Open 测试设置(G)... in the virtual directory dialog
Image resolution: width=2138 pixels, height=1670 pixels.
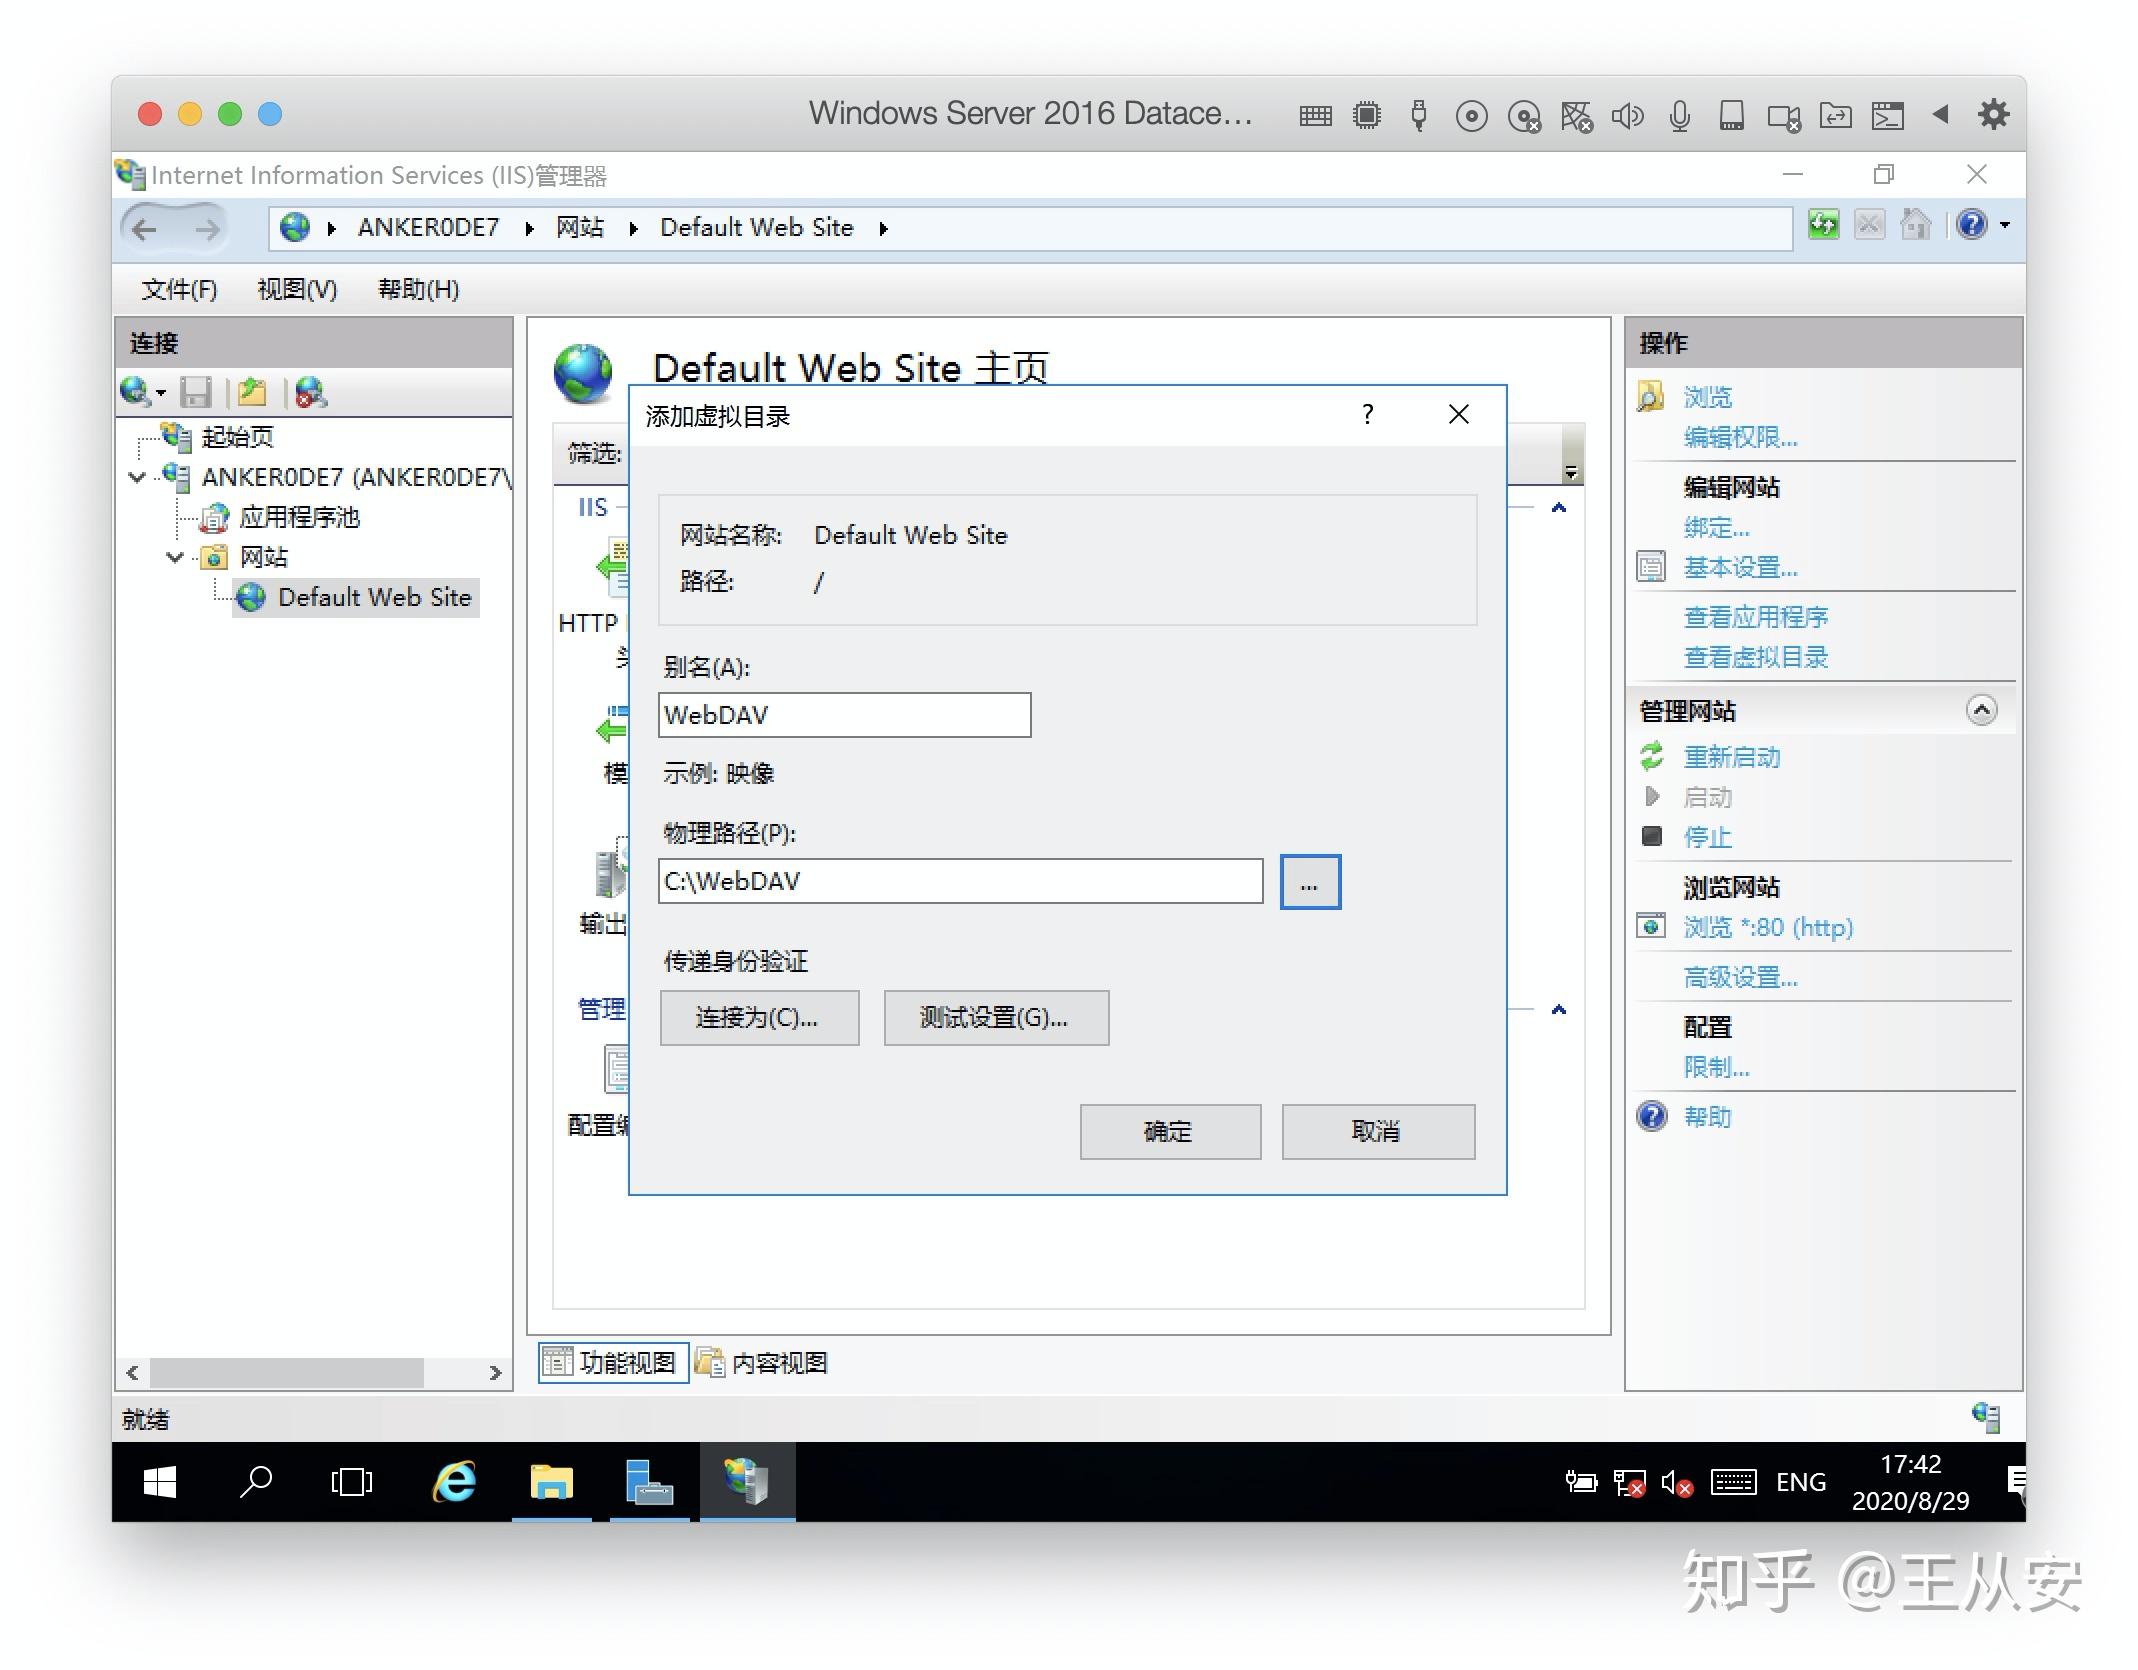click(996, 1017)
